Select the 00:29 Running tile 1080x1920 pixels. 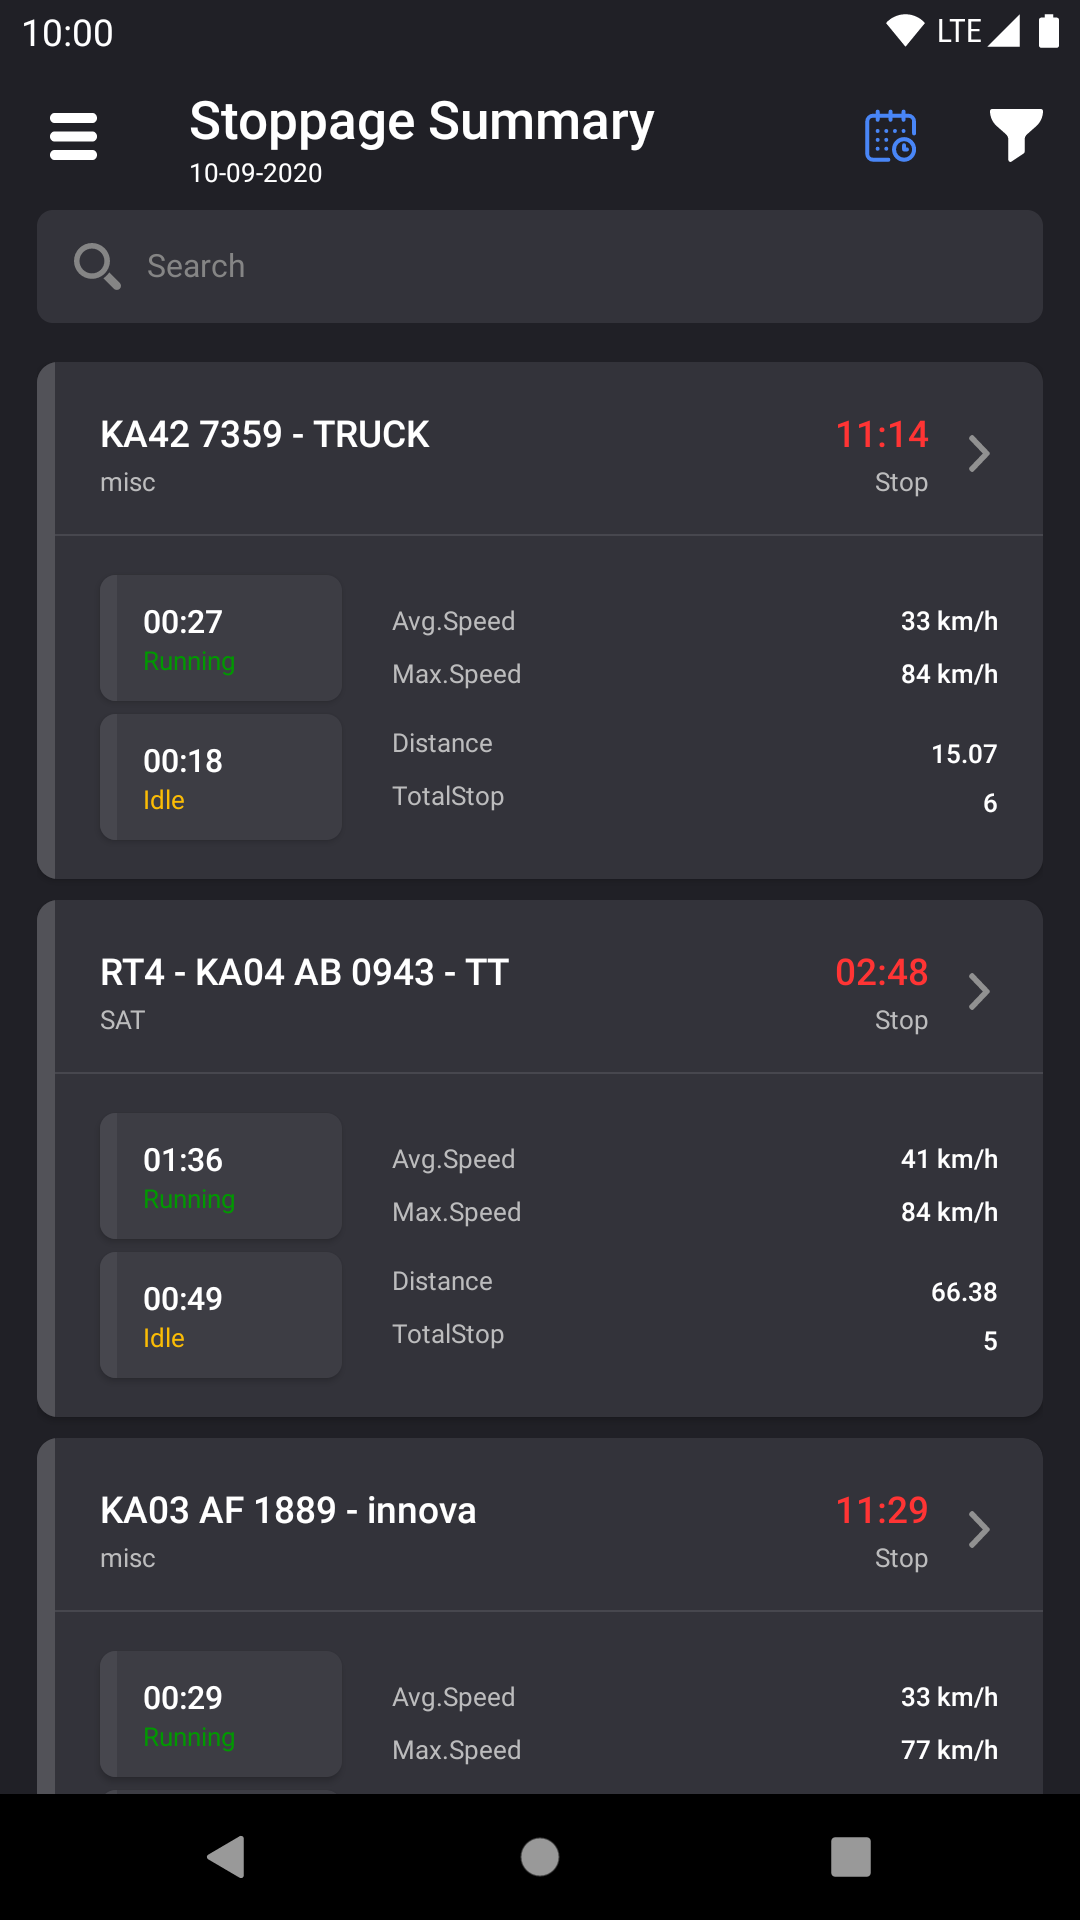(221, 1714)
